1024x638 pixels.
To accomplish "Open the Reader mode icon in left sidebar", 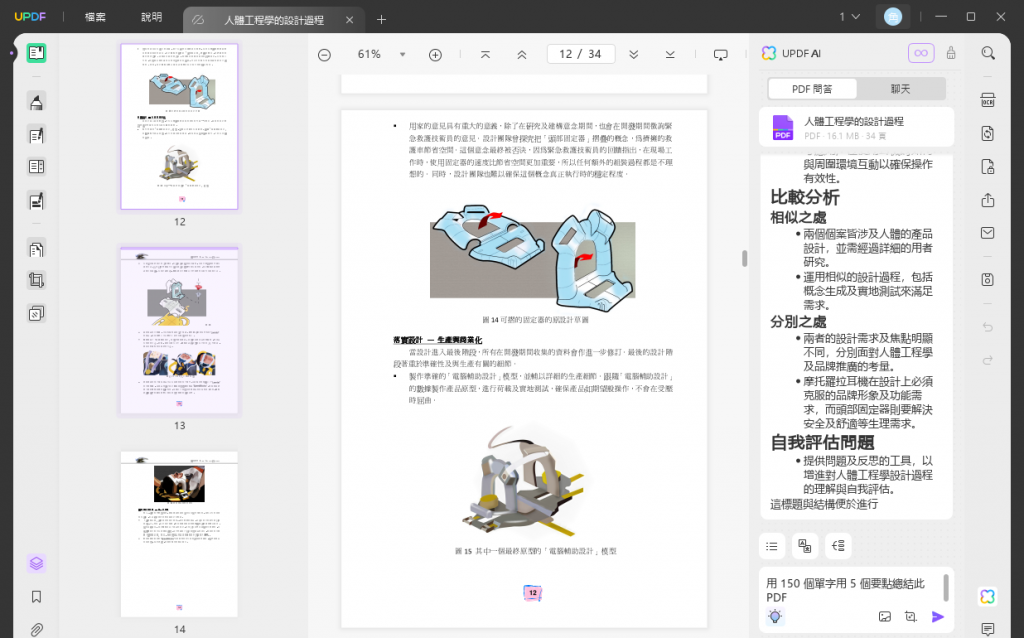I will (x=36, y=53).
